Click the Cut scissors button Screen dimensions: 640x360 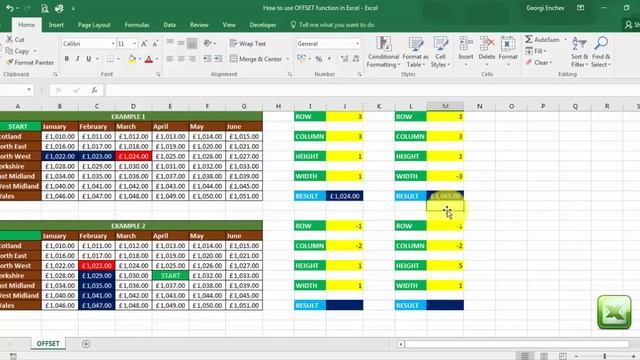point(15,40)
